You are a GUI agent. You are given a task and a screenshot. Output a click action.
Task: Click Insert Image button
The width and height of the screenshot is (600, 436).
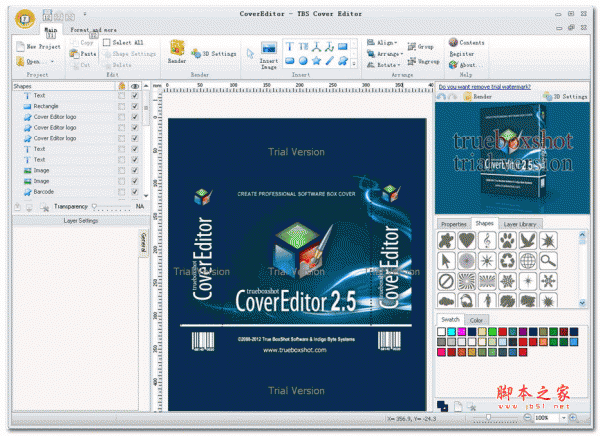coord(269,56)
